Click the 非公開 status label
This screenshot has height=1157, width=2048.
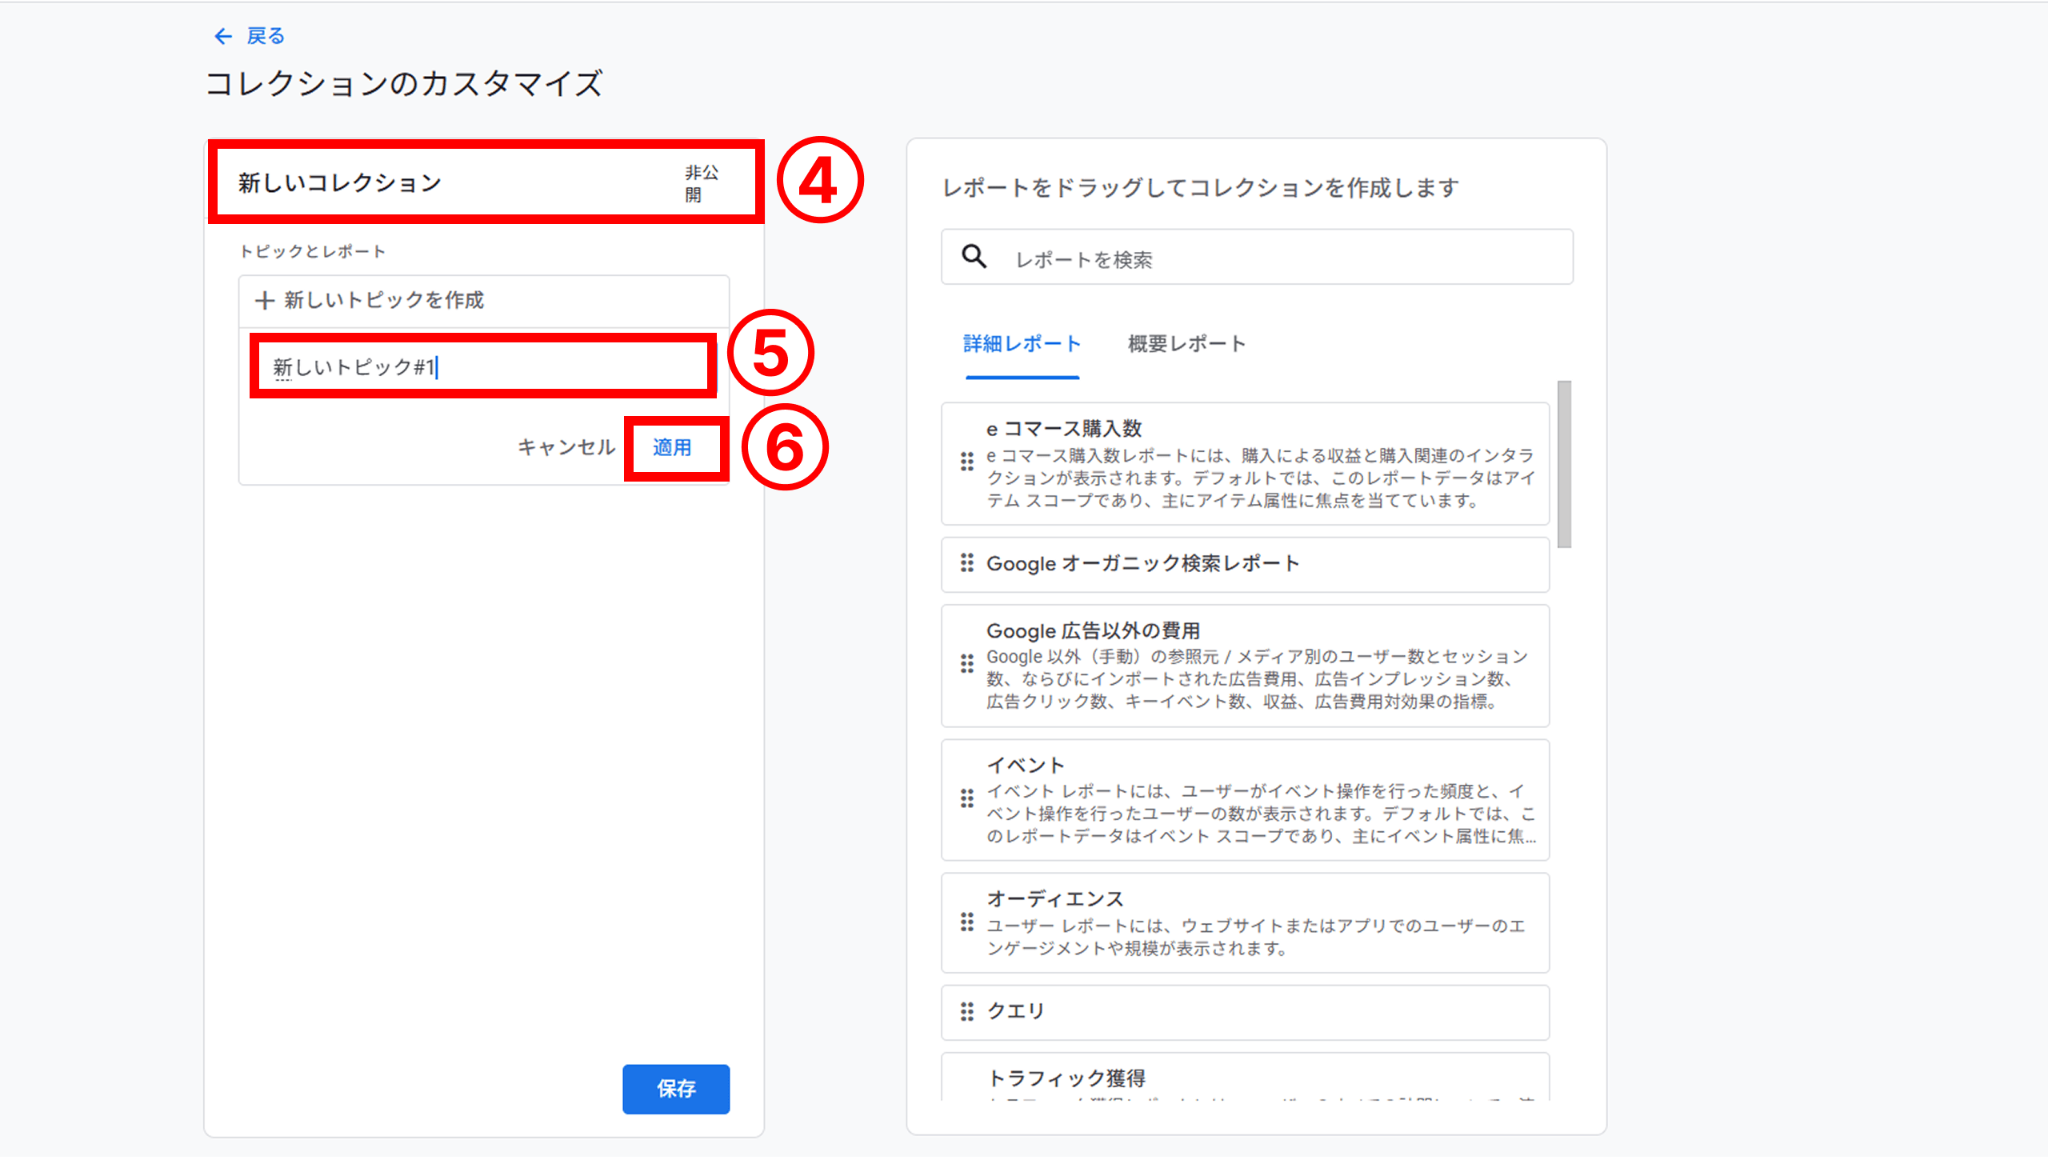(x=701, y=183)
